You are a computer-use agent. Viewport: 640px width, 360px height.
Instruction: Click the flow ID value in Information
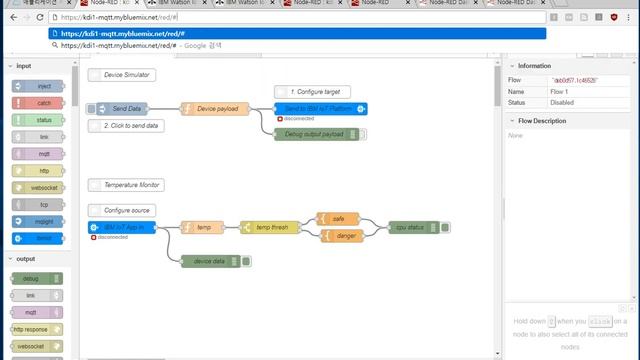pos(574,80)
